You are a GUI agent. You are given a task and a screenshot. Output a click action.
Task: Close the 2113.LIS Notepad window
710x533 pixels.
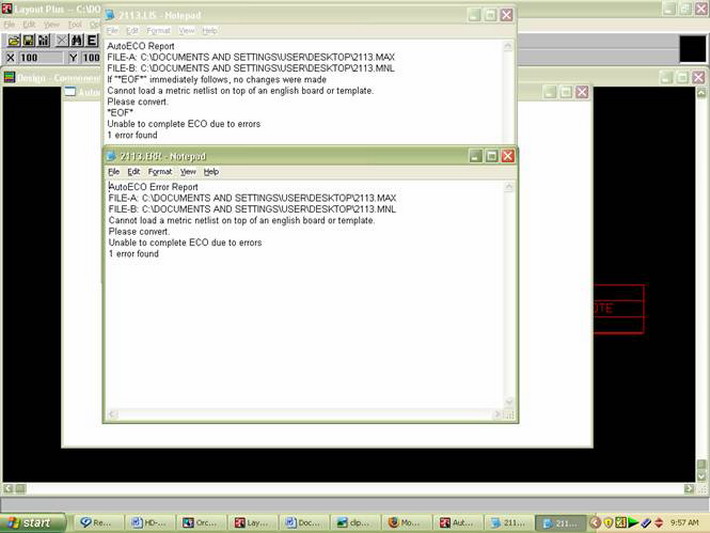point(507,15)
